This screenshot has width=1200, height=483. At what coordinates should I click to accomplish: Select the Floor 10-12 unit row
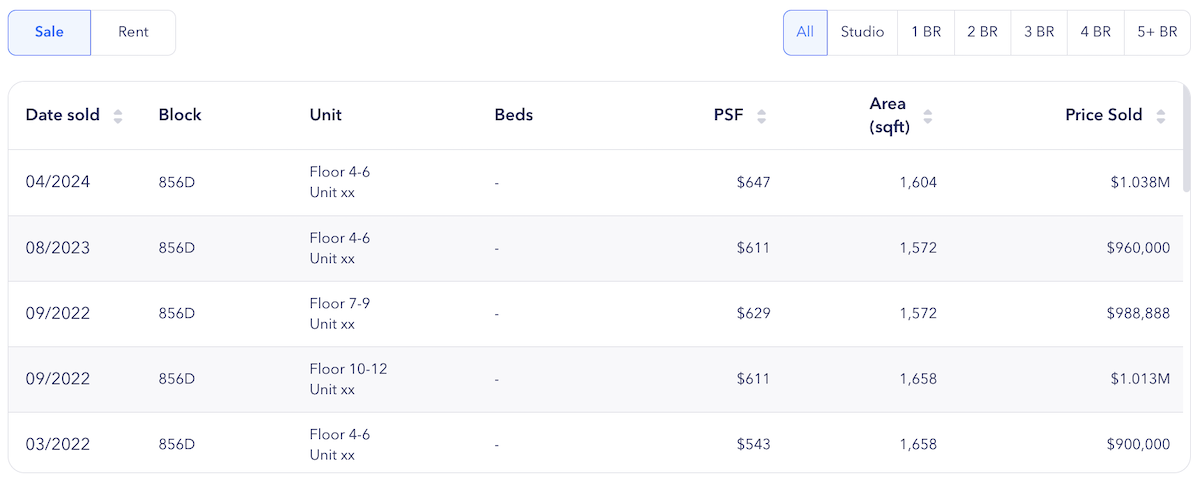[596, 379]
